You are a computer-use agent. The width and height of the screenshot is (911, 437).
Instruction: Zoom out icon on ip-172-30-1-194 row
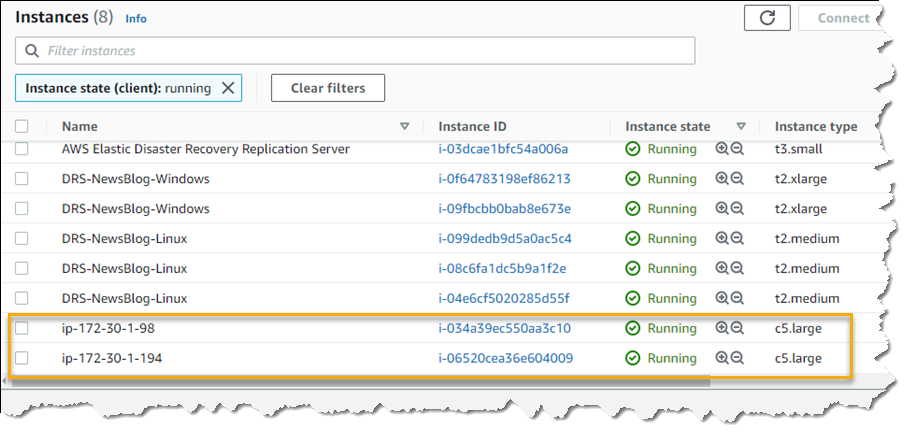[x=737, y=358]
